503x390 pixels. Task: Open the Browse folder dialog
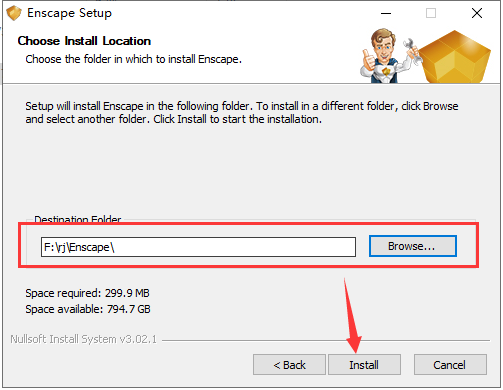413,246
